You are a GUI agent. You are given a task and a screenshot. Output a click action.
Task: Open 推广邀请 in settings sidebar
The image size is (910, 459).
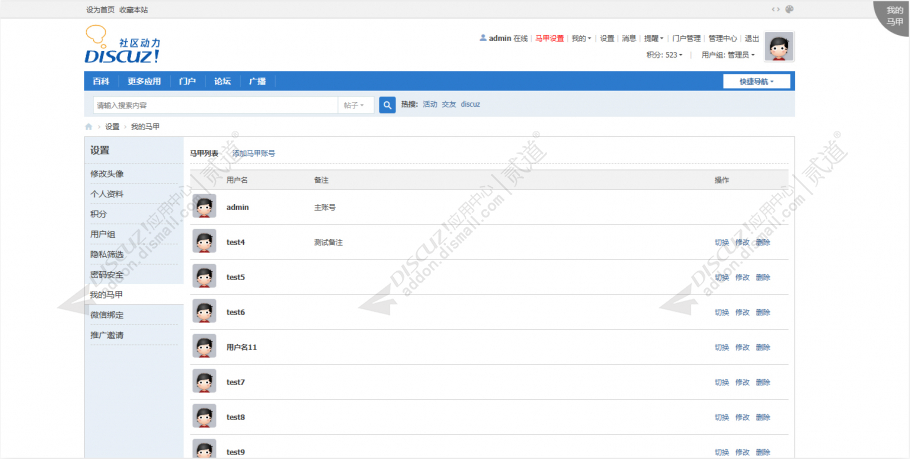[x=107, y=335]
